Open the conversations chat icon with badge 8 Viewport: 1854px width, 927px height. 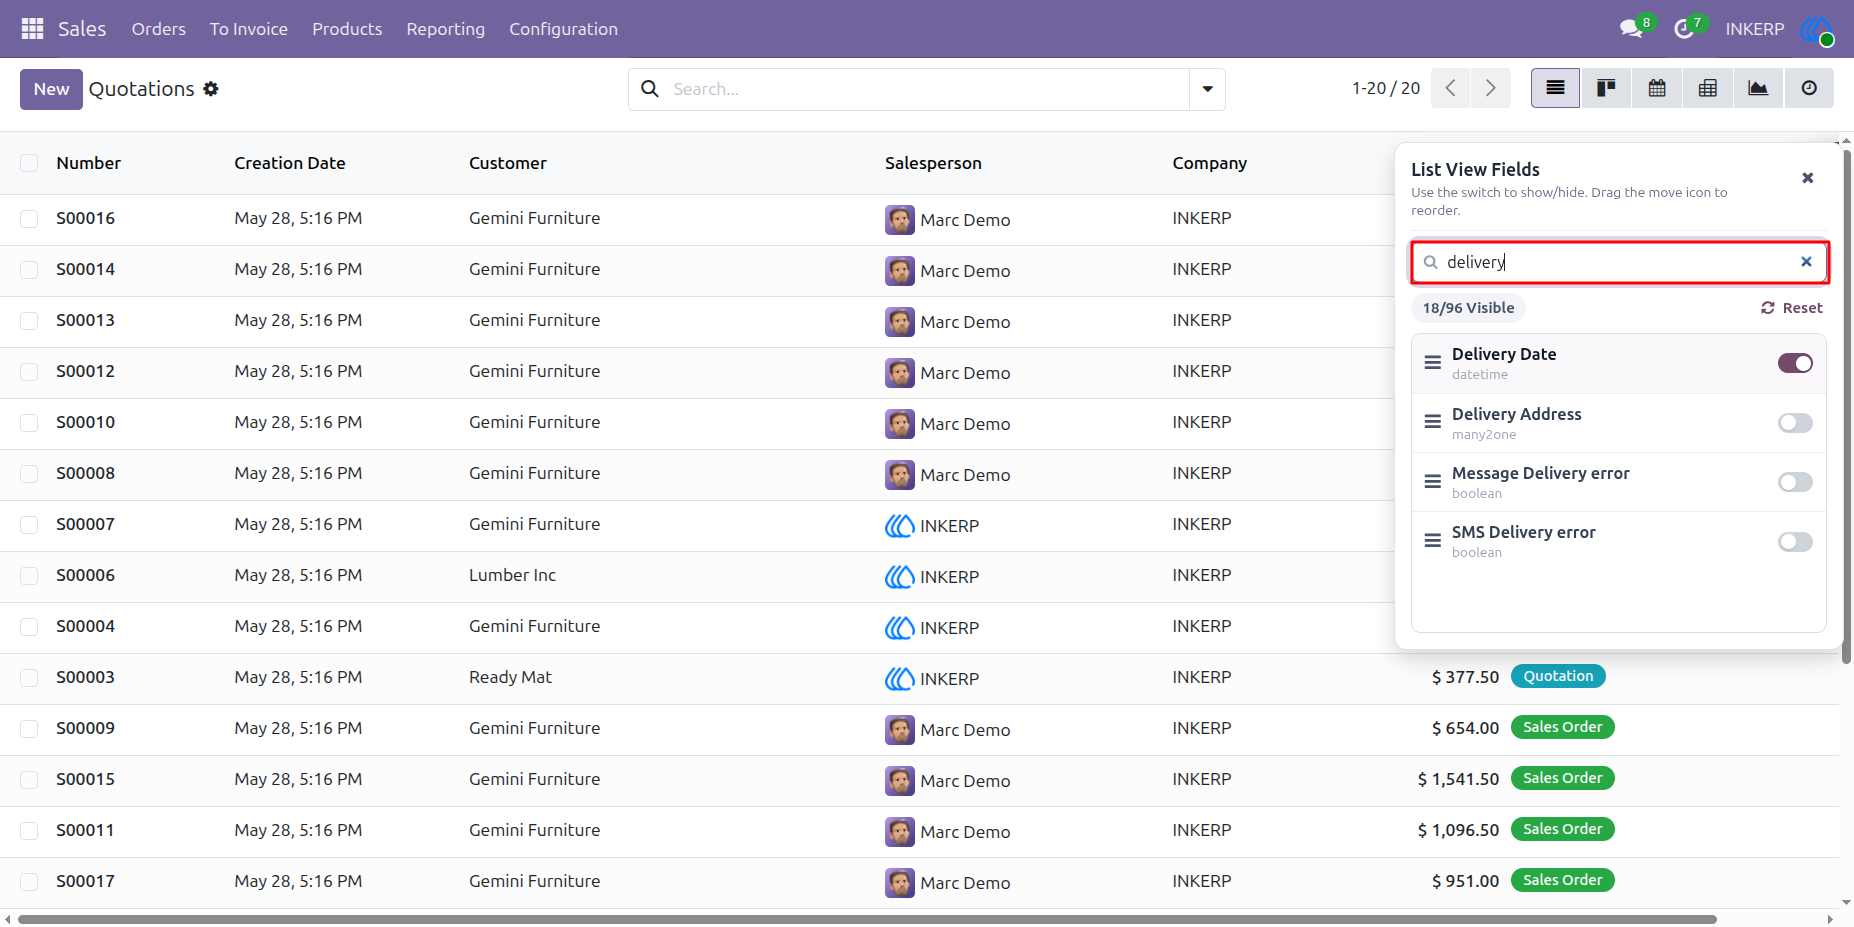point(1631,29)
